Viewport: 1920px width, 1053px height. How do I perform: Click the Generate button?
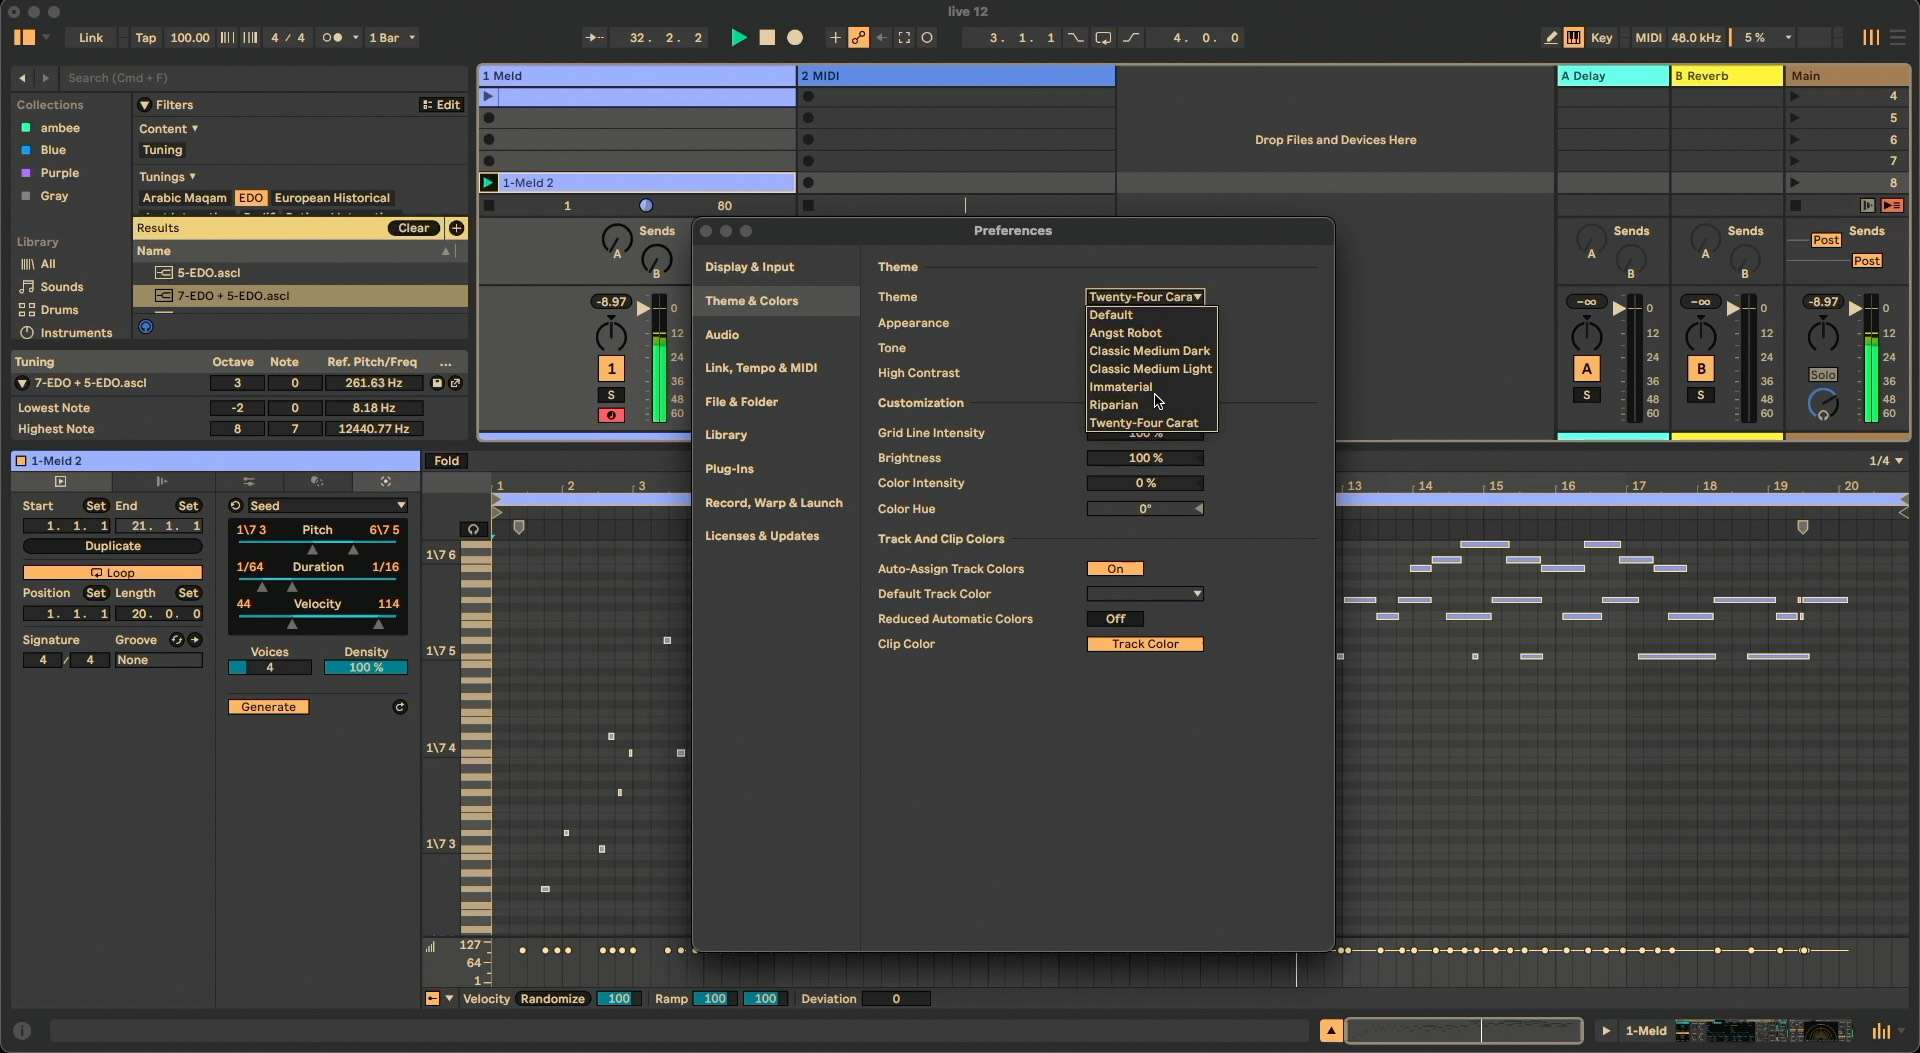(268, 707)
